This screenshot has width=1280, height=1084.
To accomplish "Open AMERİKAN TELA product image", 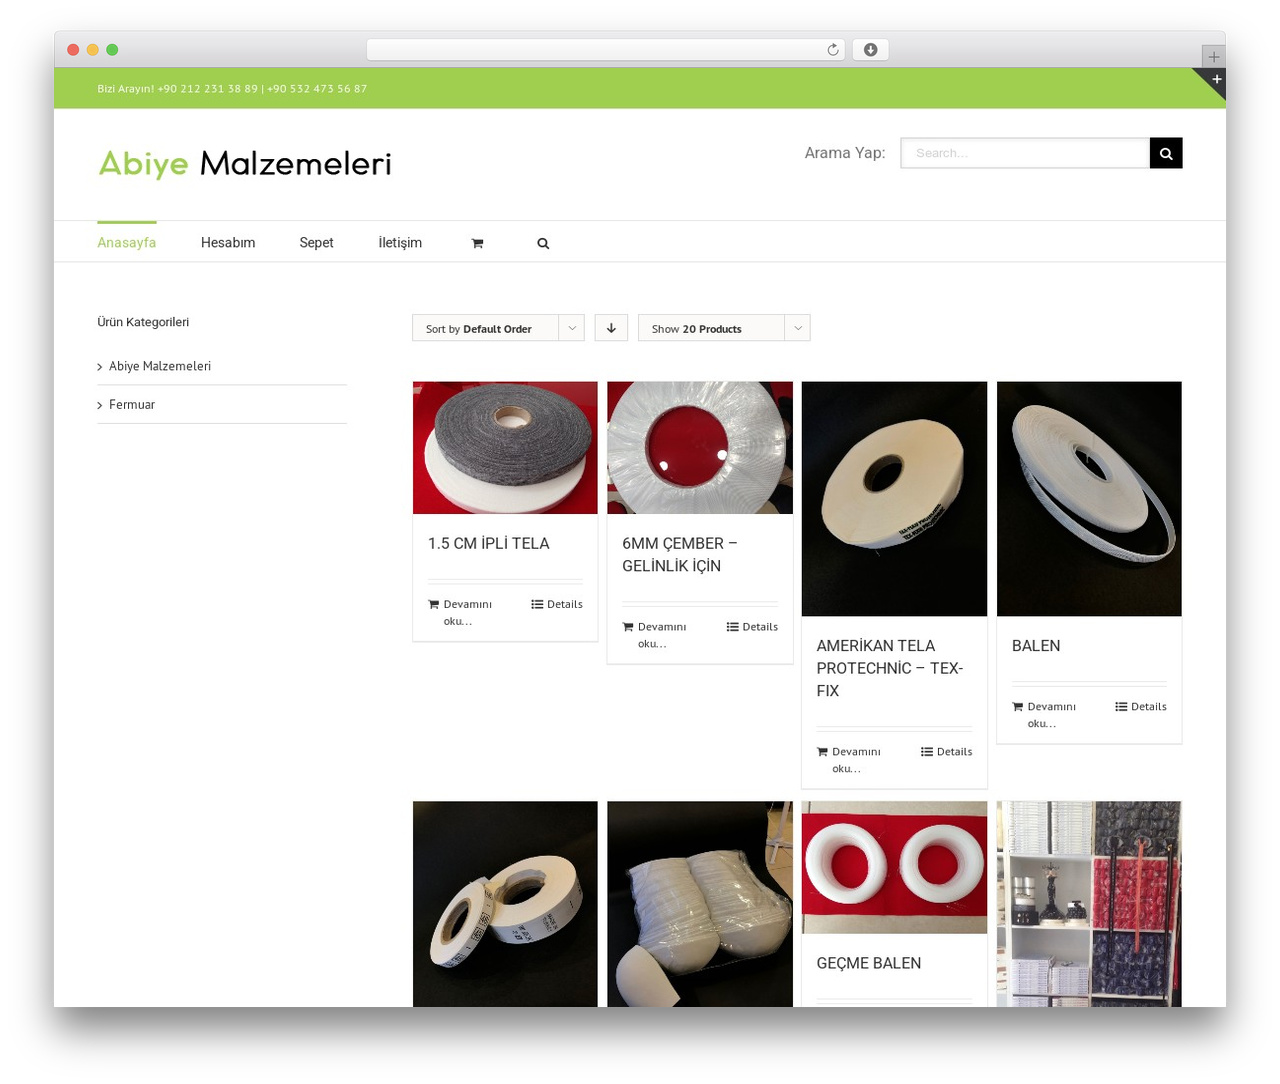I will pyautogui.click(x=894, y=499).
